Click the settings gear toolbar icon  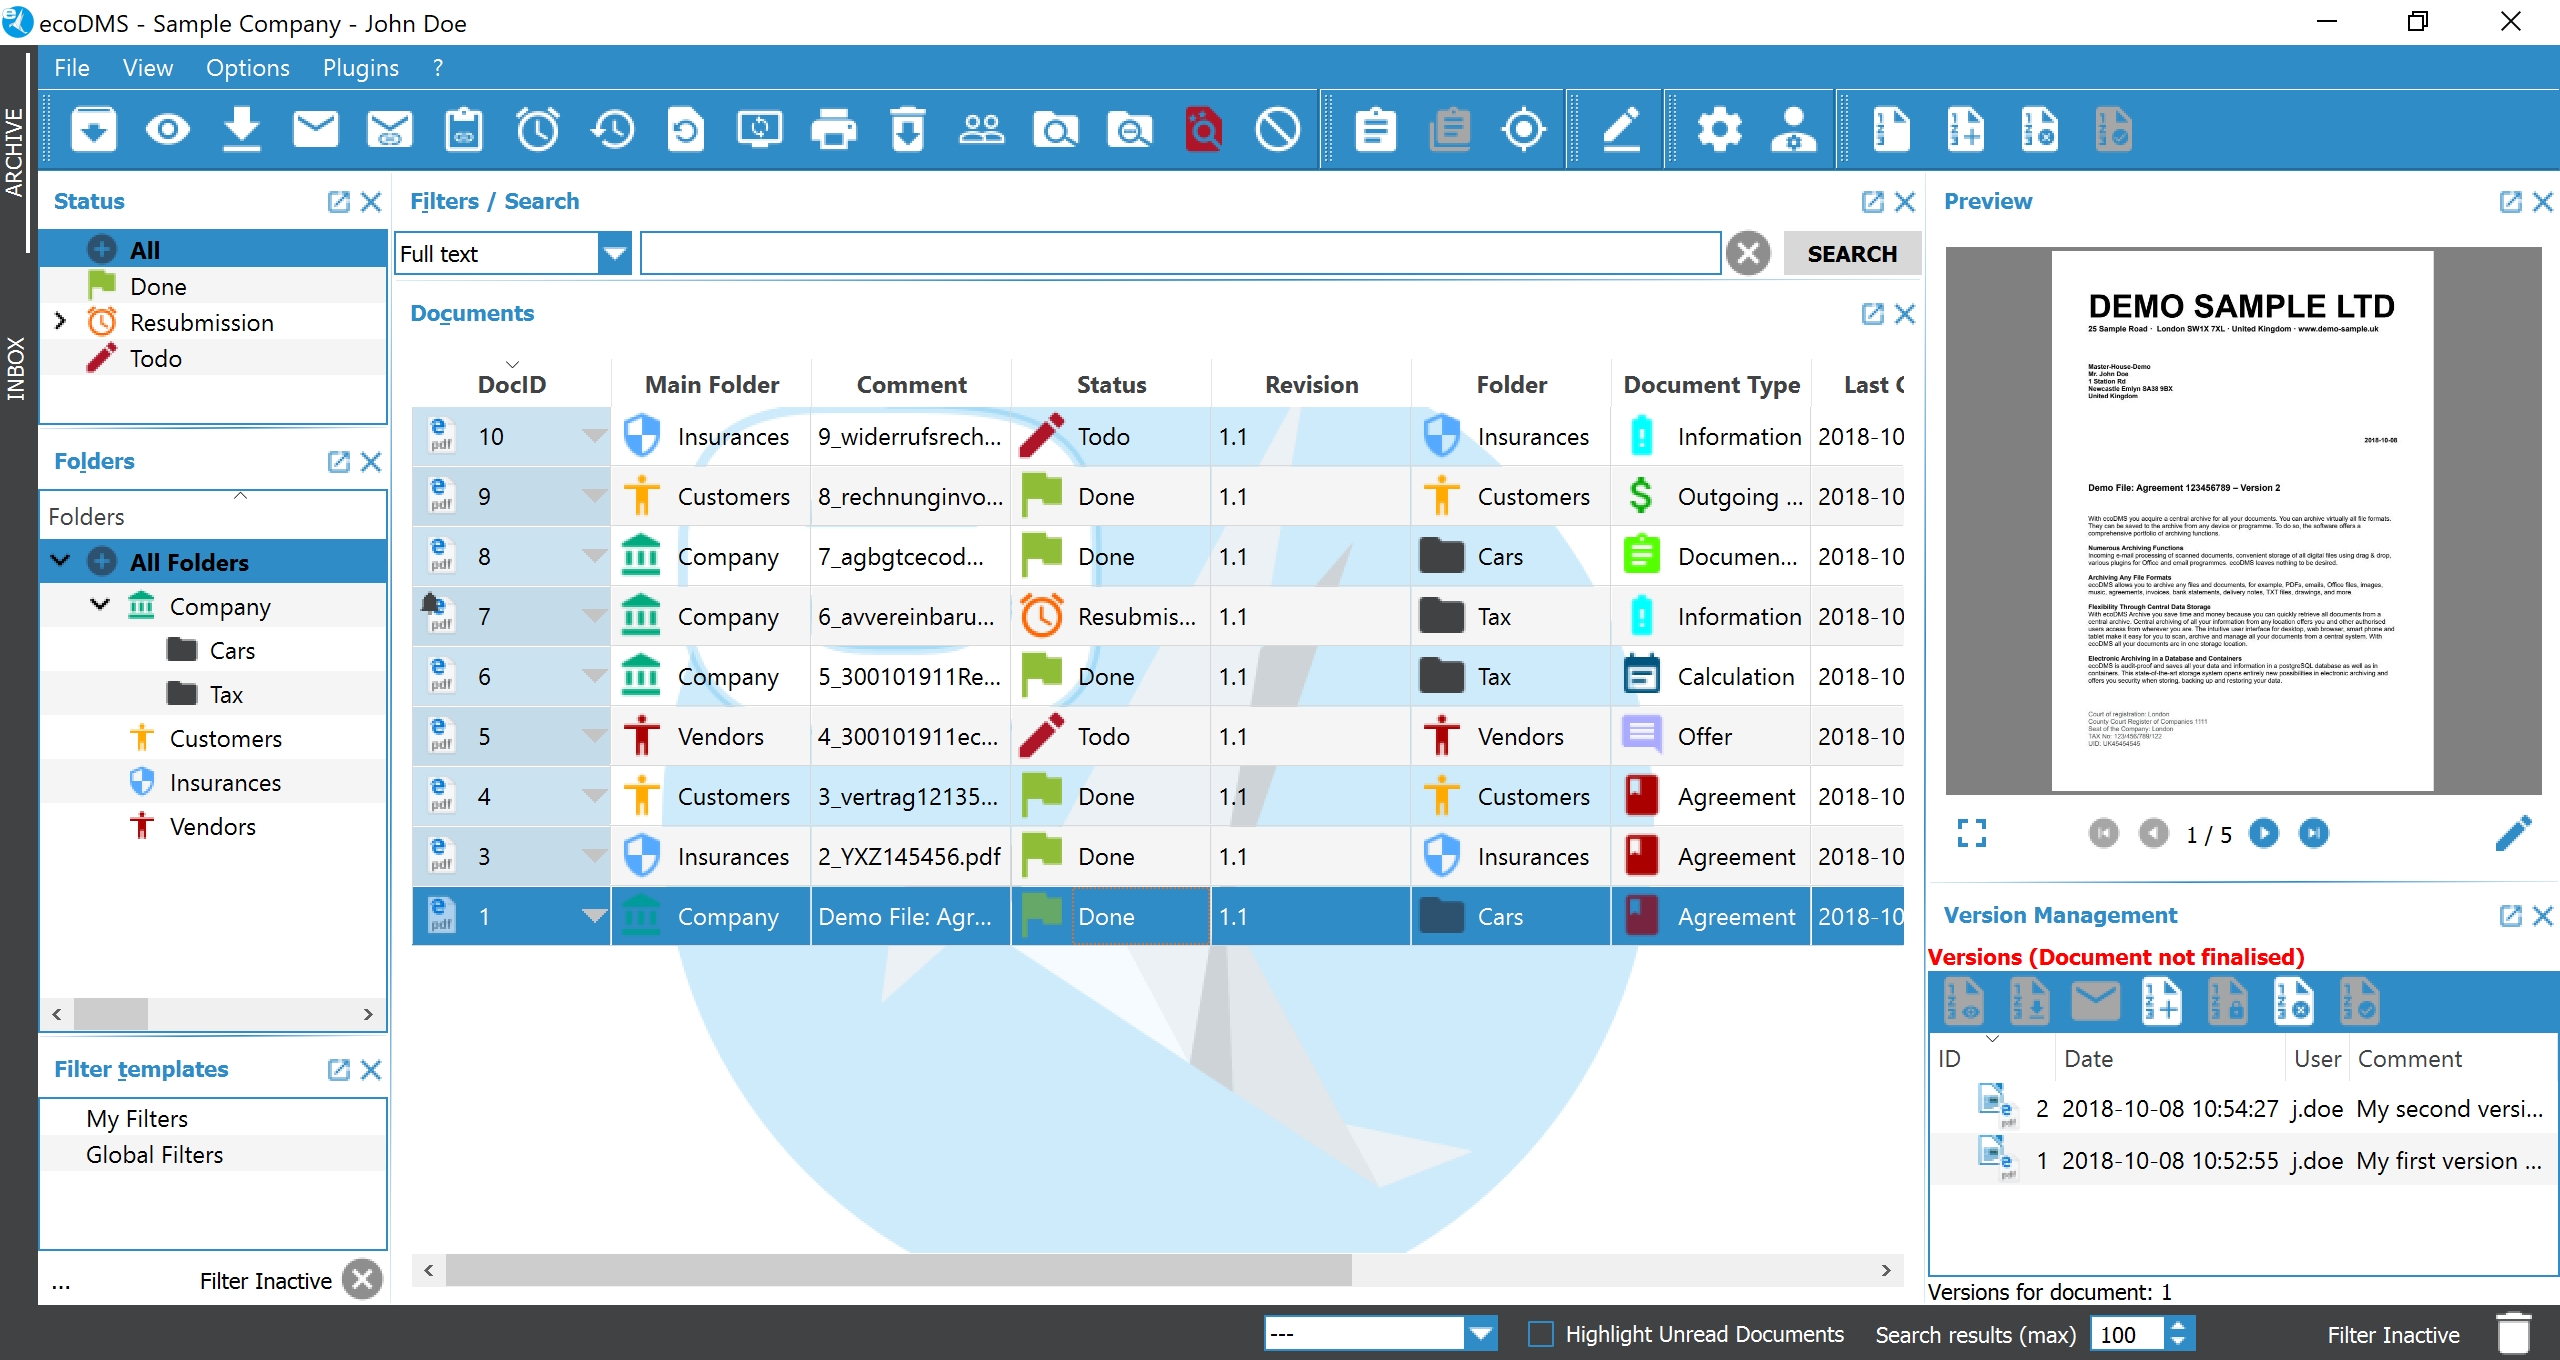click(1719, 130)
